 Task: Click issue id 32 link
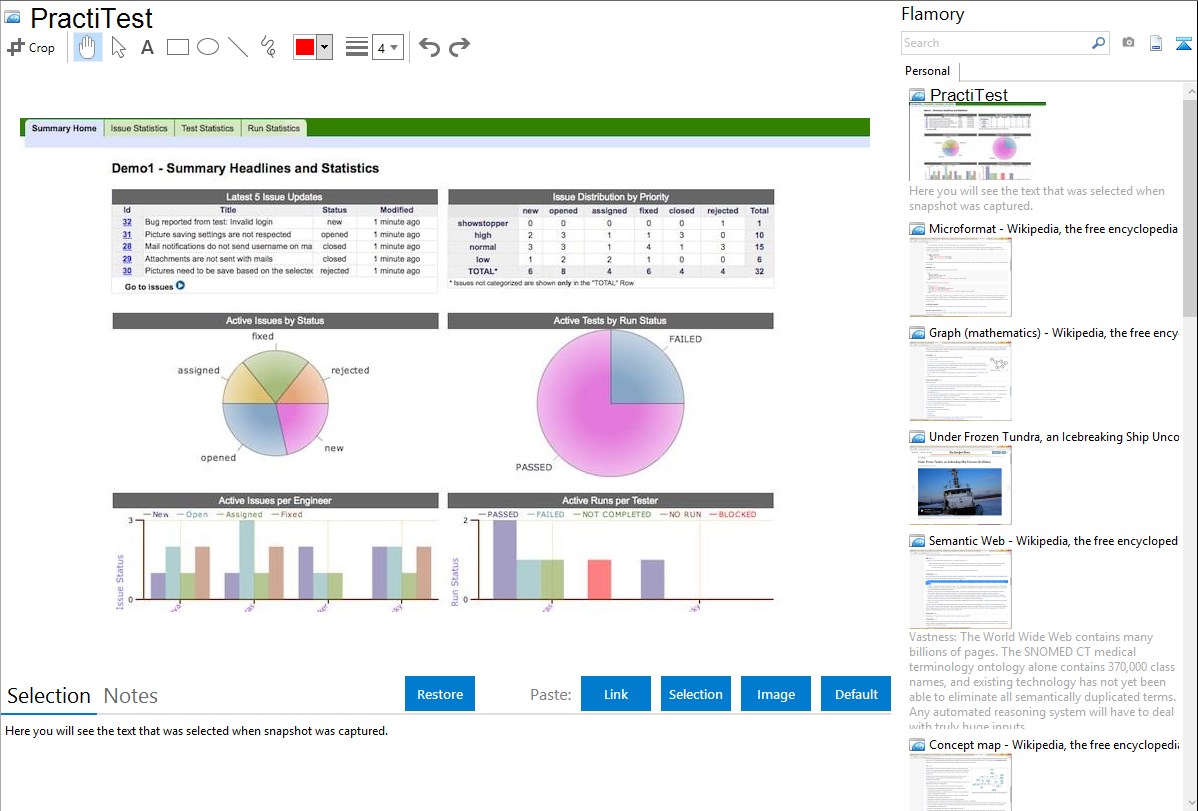127,222
